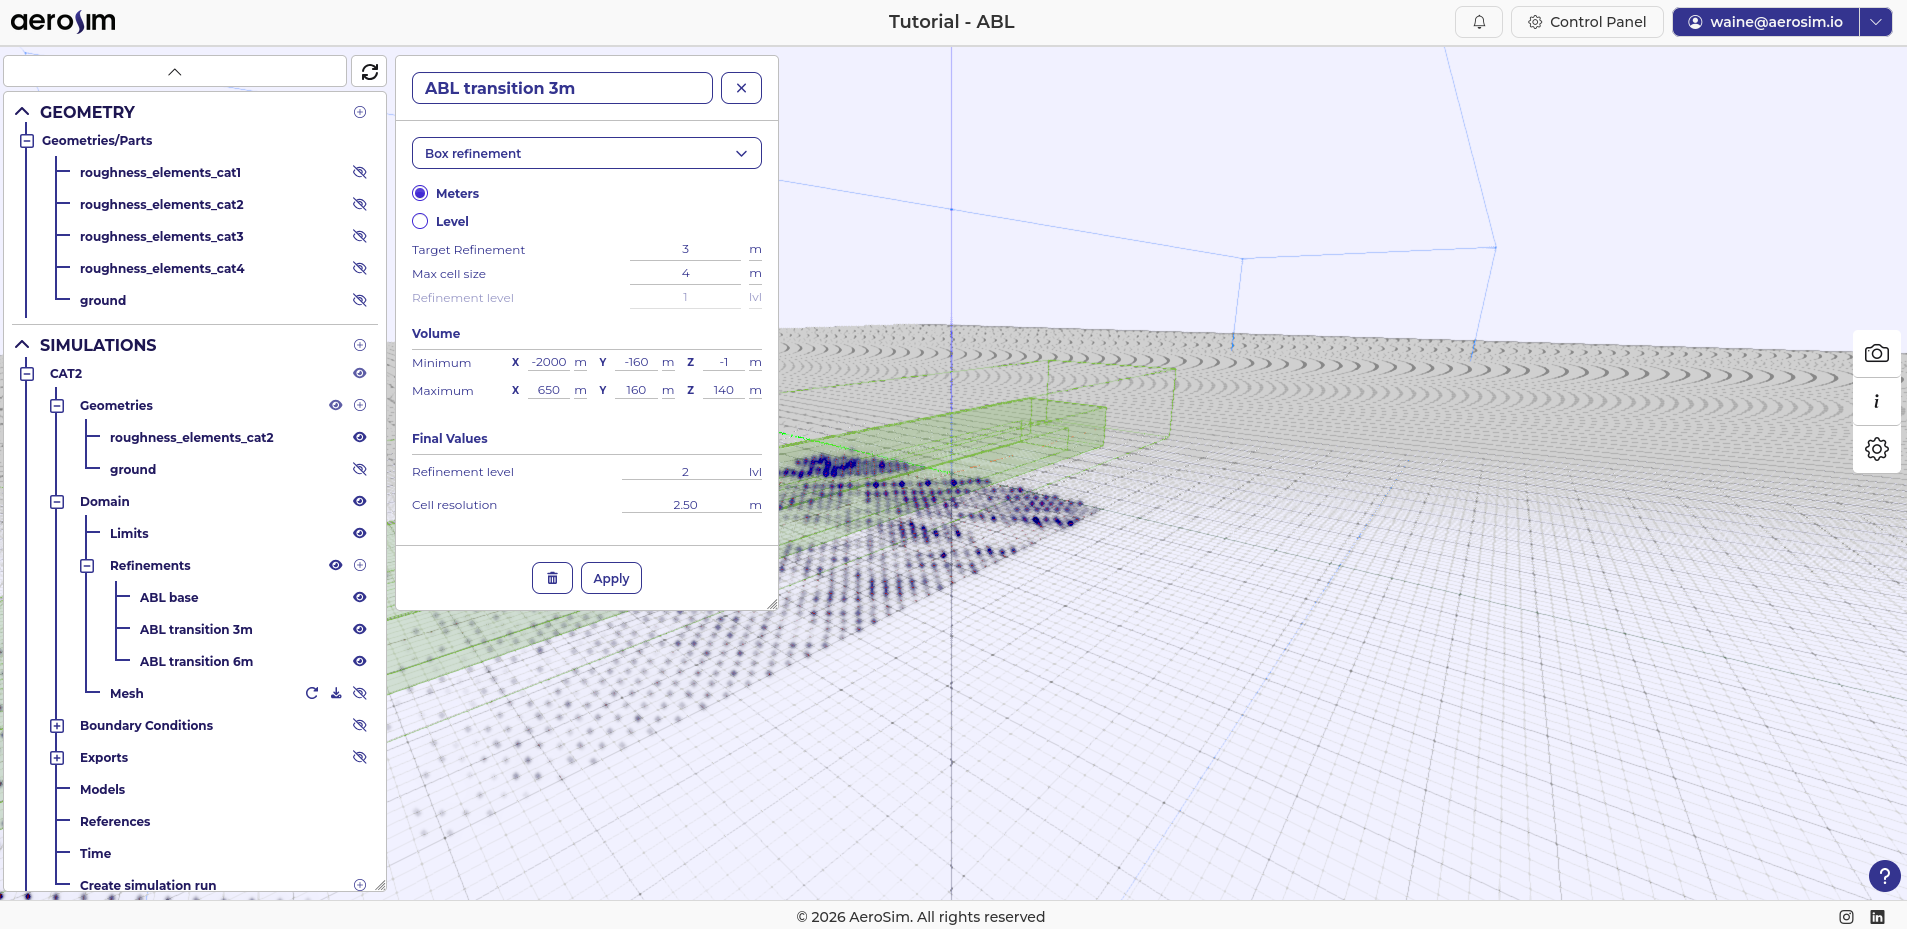Hide the ABL base refinement
This screenshot has height=929, width=1907.
click(360, 597)
